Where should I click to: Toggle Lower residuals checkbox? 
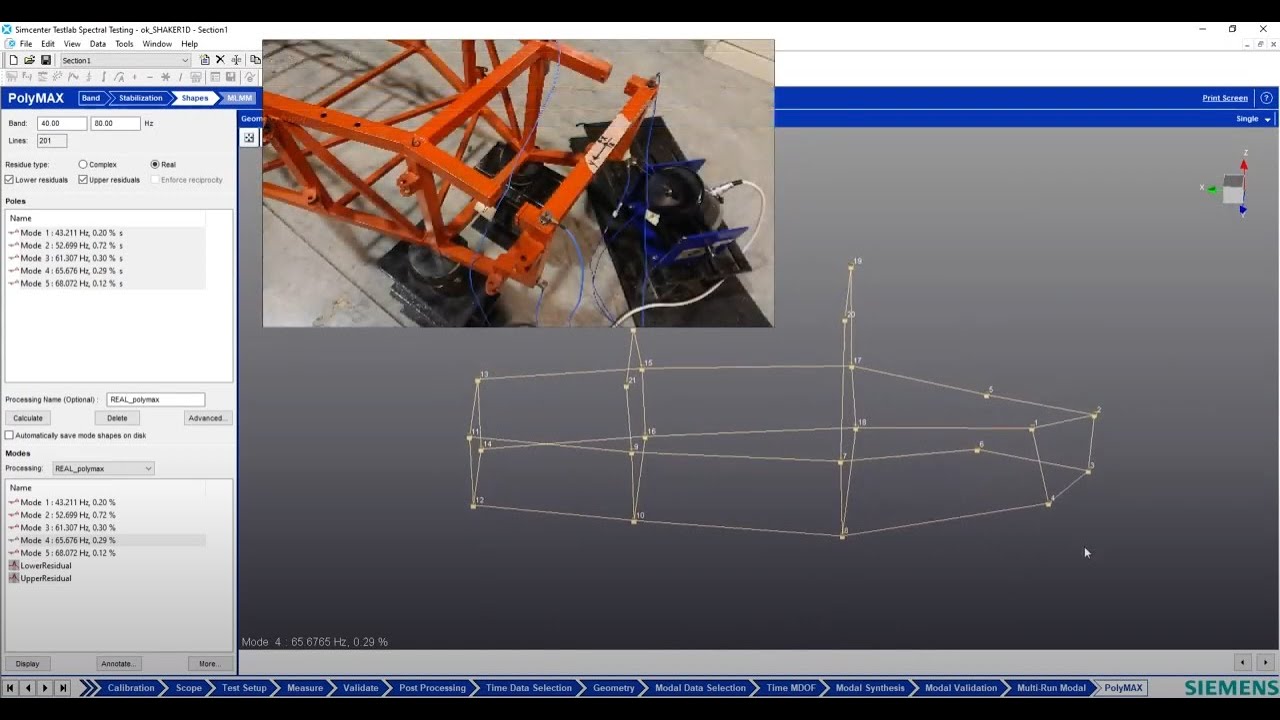point(9,180)
